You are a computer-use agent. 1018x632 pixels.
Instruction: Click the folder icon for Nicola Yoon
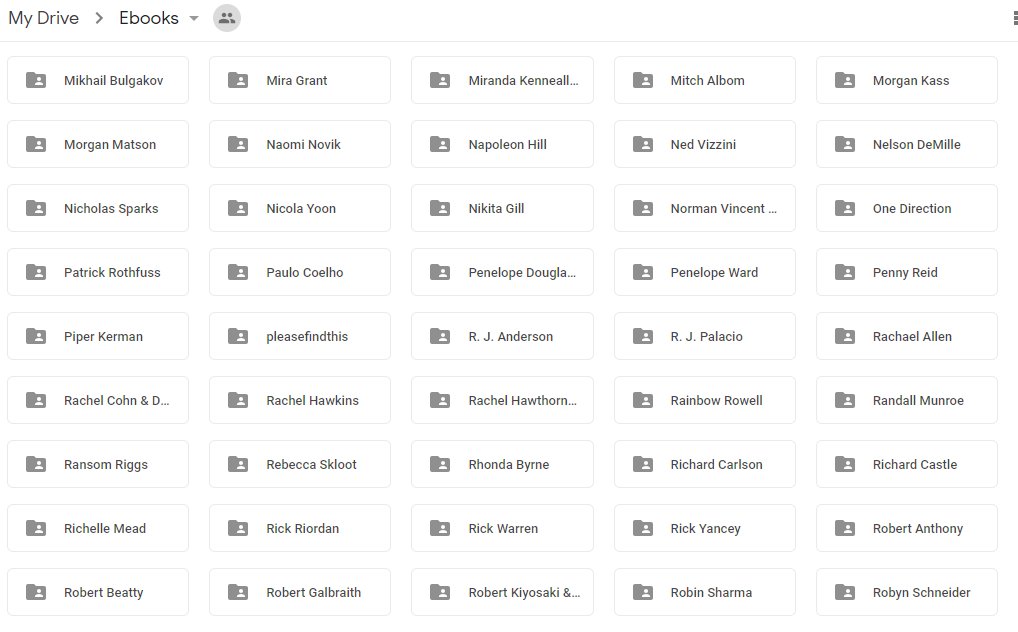click(238, 208)
